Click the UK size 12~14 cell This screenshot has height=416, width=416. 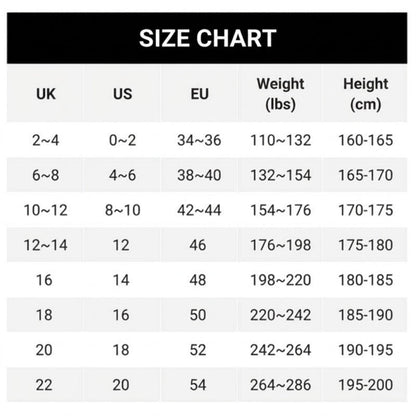[45, 245]
